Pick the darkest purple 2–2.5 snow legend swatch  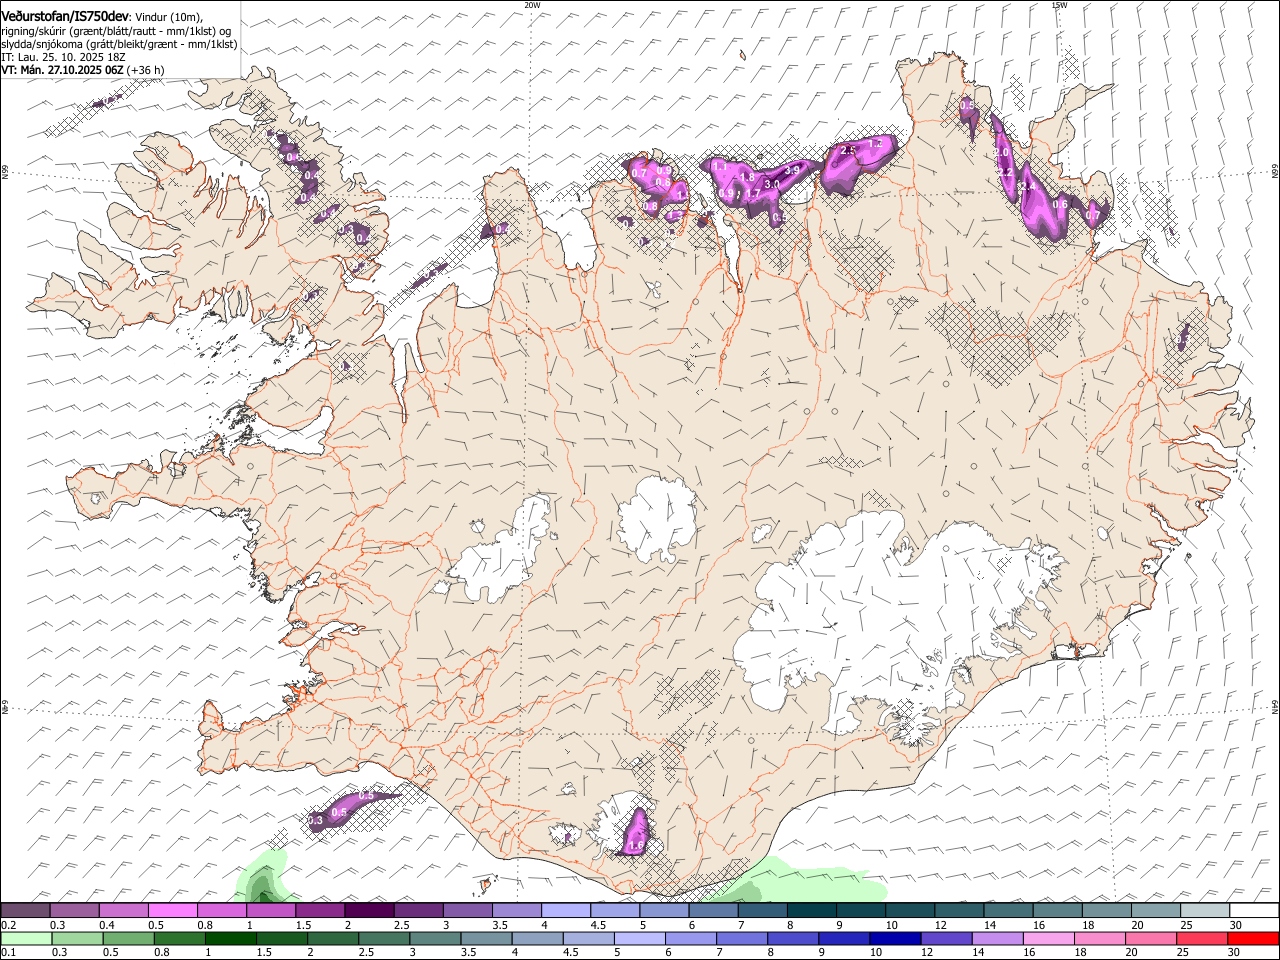370,910
